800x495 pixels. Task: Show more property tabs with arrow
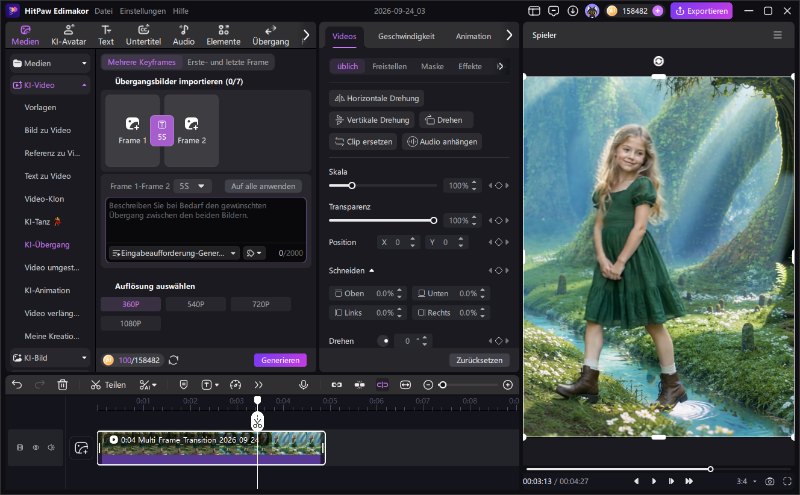509,35
